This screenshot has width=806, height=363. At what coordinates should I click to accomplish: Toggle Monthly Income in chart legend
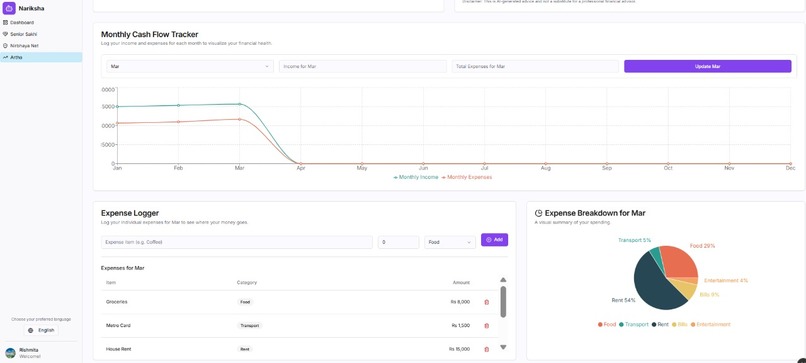click(416, 177)
